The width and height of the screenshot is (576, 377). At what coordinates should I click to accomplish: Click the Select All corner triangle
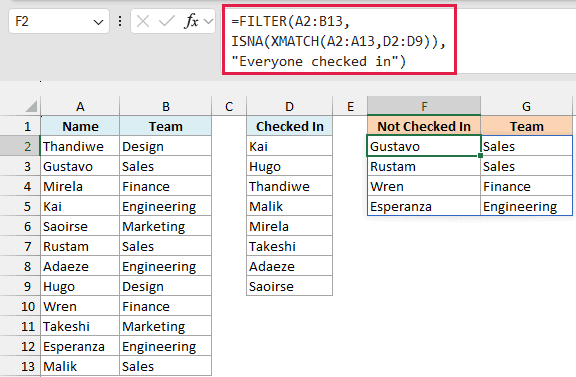point(32,107)
